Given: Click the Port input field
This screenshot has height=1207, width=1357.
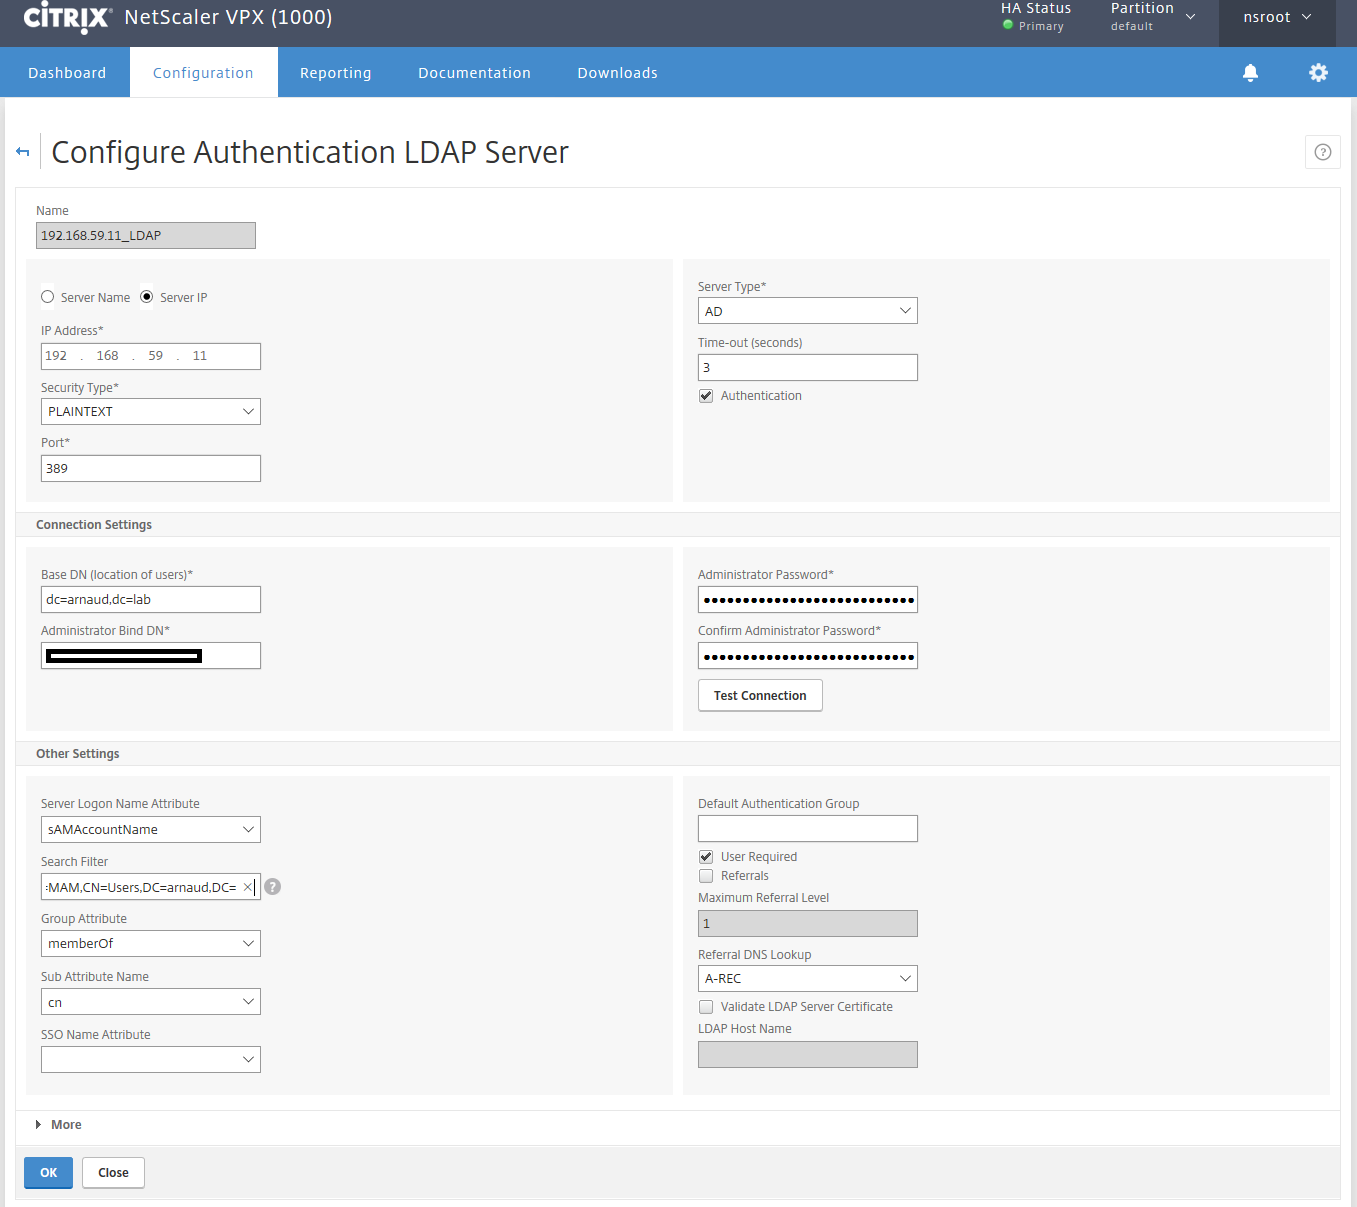Looking at the screenshot, I should (x=151, y=469).
